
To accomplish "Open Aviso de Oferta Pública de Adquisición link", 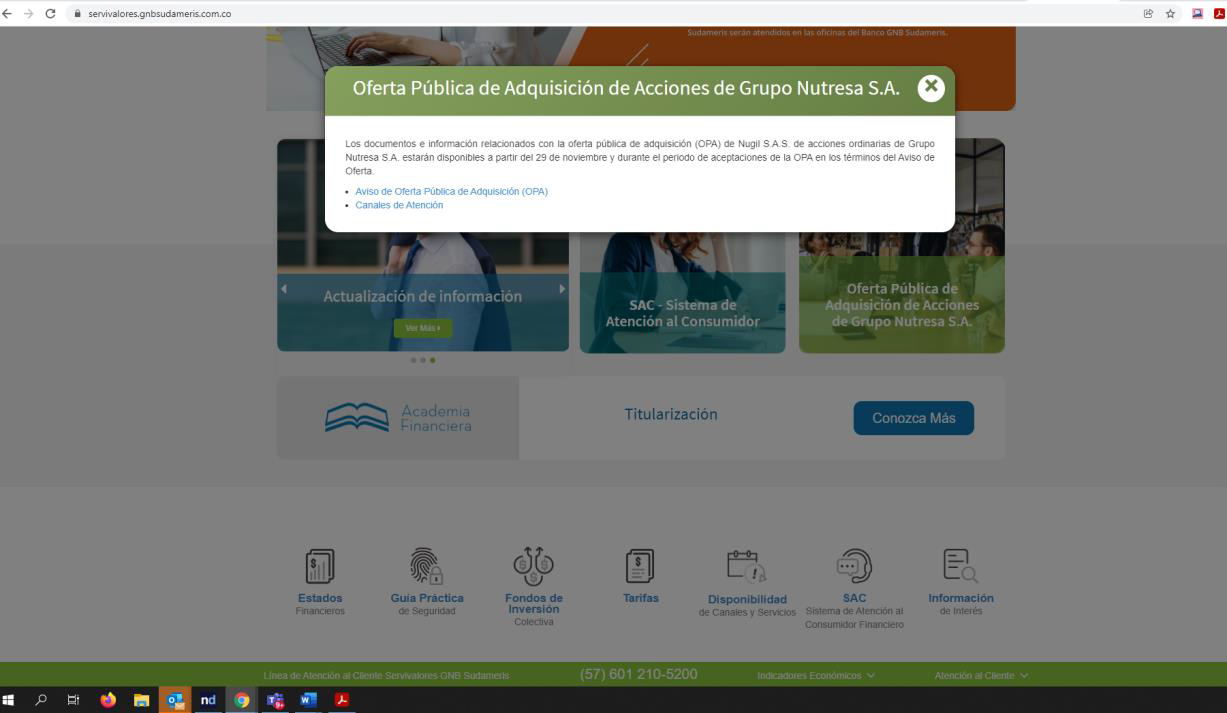I will [x=451, y=191].
